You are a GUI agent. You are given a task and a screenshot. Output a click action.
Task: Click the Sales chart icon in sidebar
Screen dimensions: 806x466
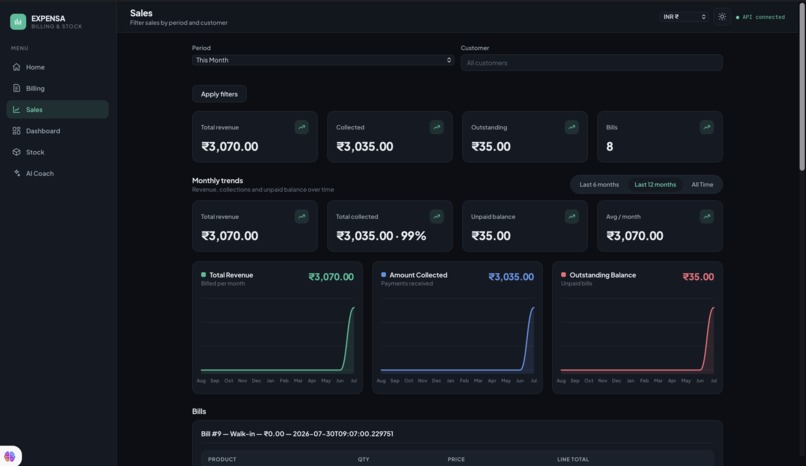pyautogui.click(x=16, y=109)
